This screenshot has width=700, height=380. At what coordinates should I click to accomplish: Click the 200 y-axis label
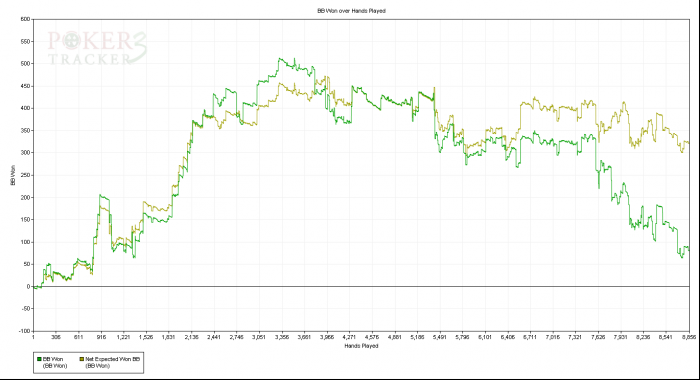point(25,197)
